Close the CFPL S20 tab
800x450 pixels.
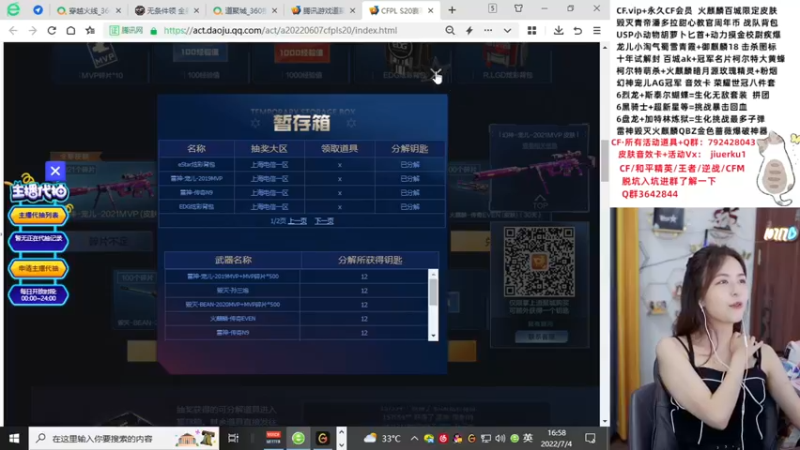coord(431,10)
